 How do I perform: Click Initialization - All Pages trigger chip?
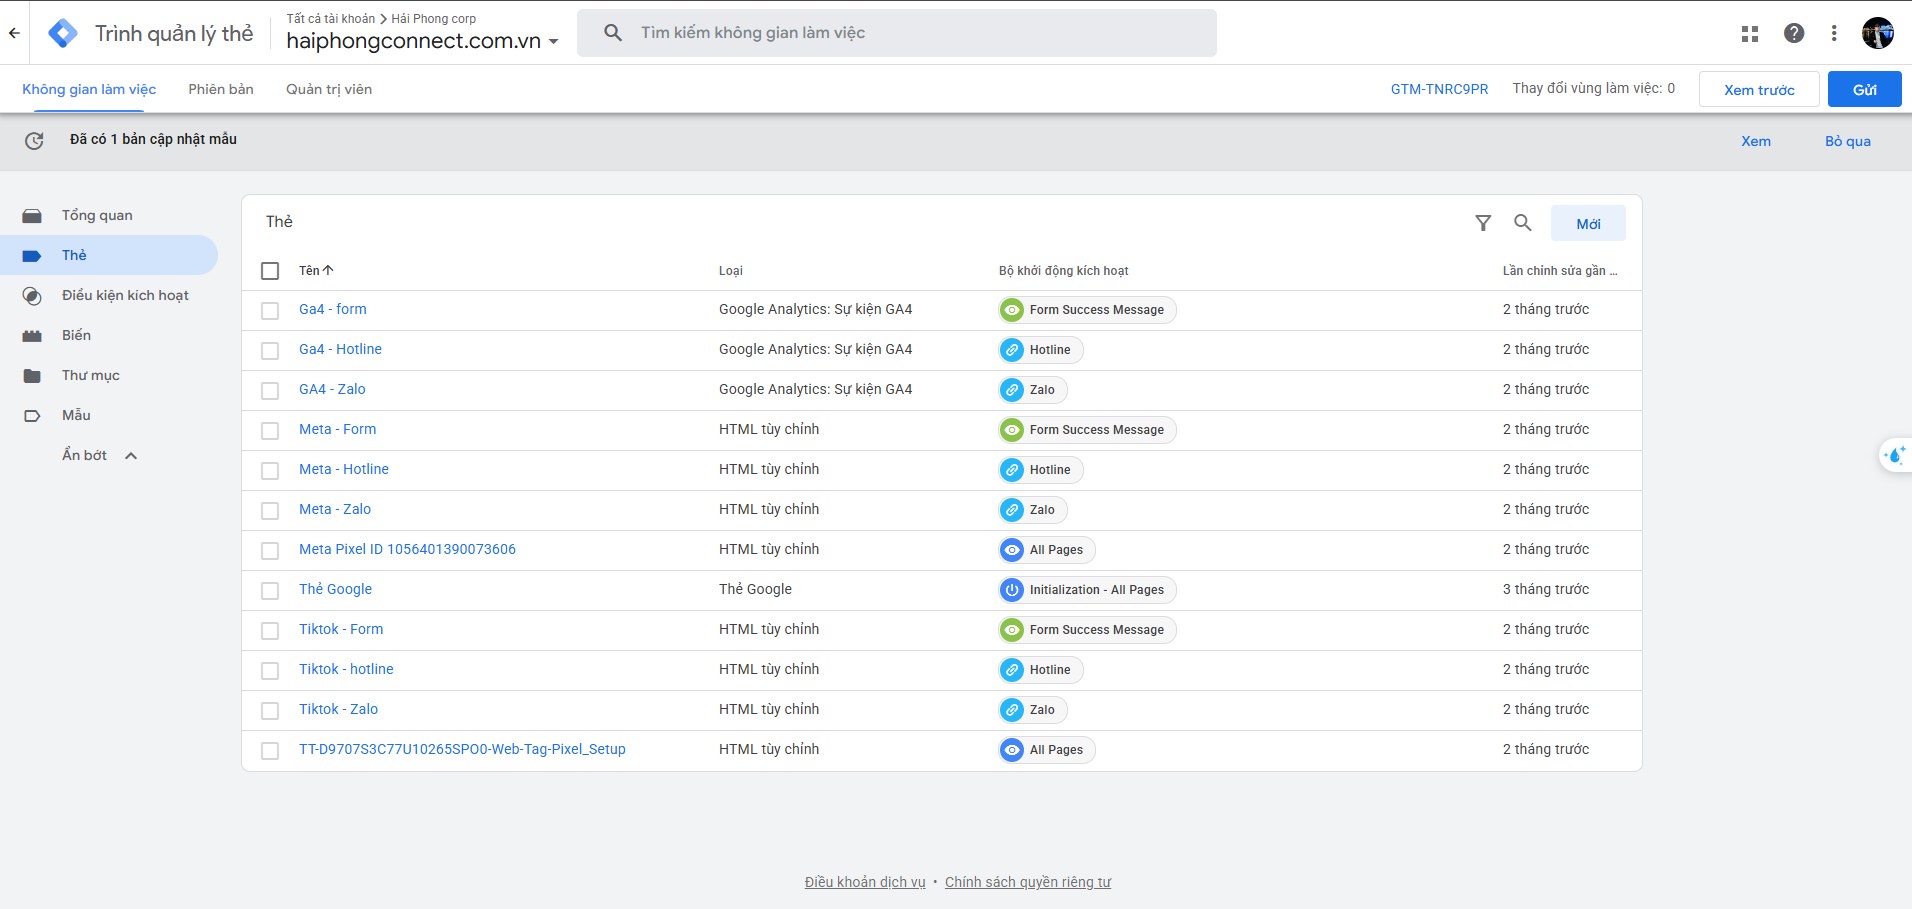(x=1087, y=590)
